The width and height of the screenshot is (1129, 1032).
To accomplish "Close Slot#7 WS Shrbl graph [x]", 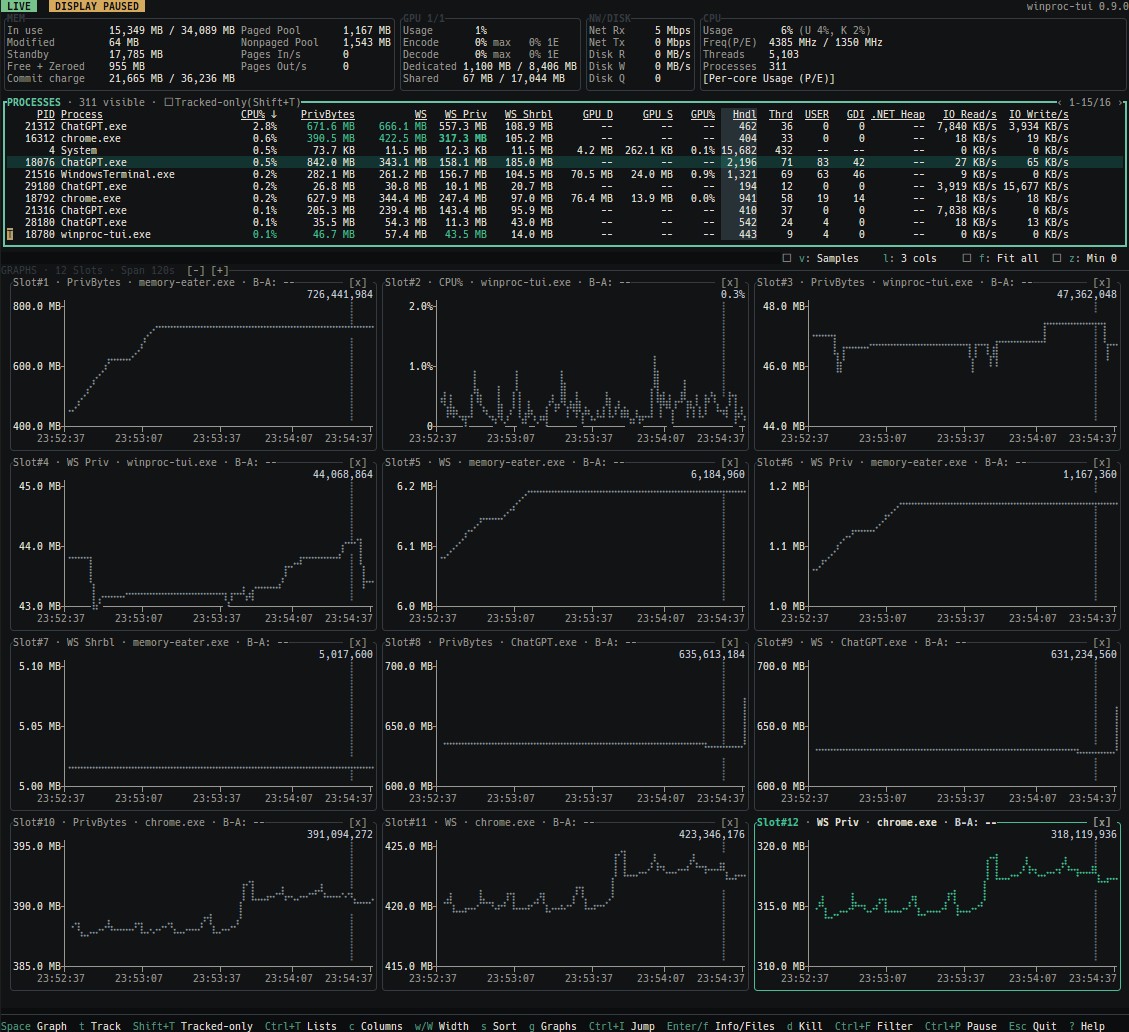I will click(358, 642).
